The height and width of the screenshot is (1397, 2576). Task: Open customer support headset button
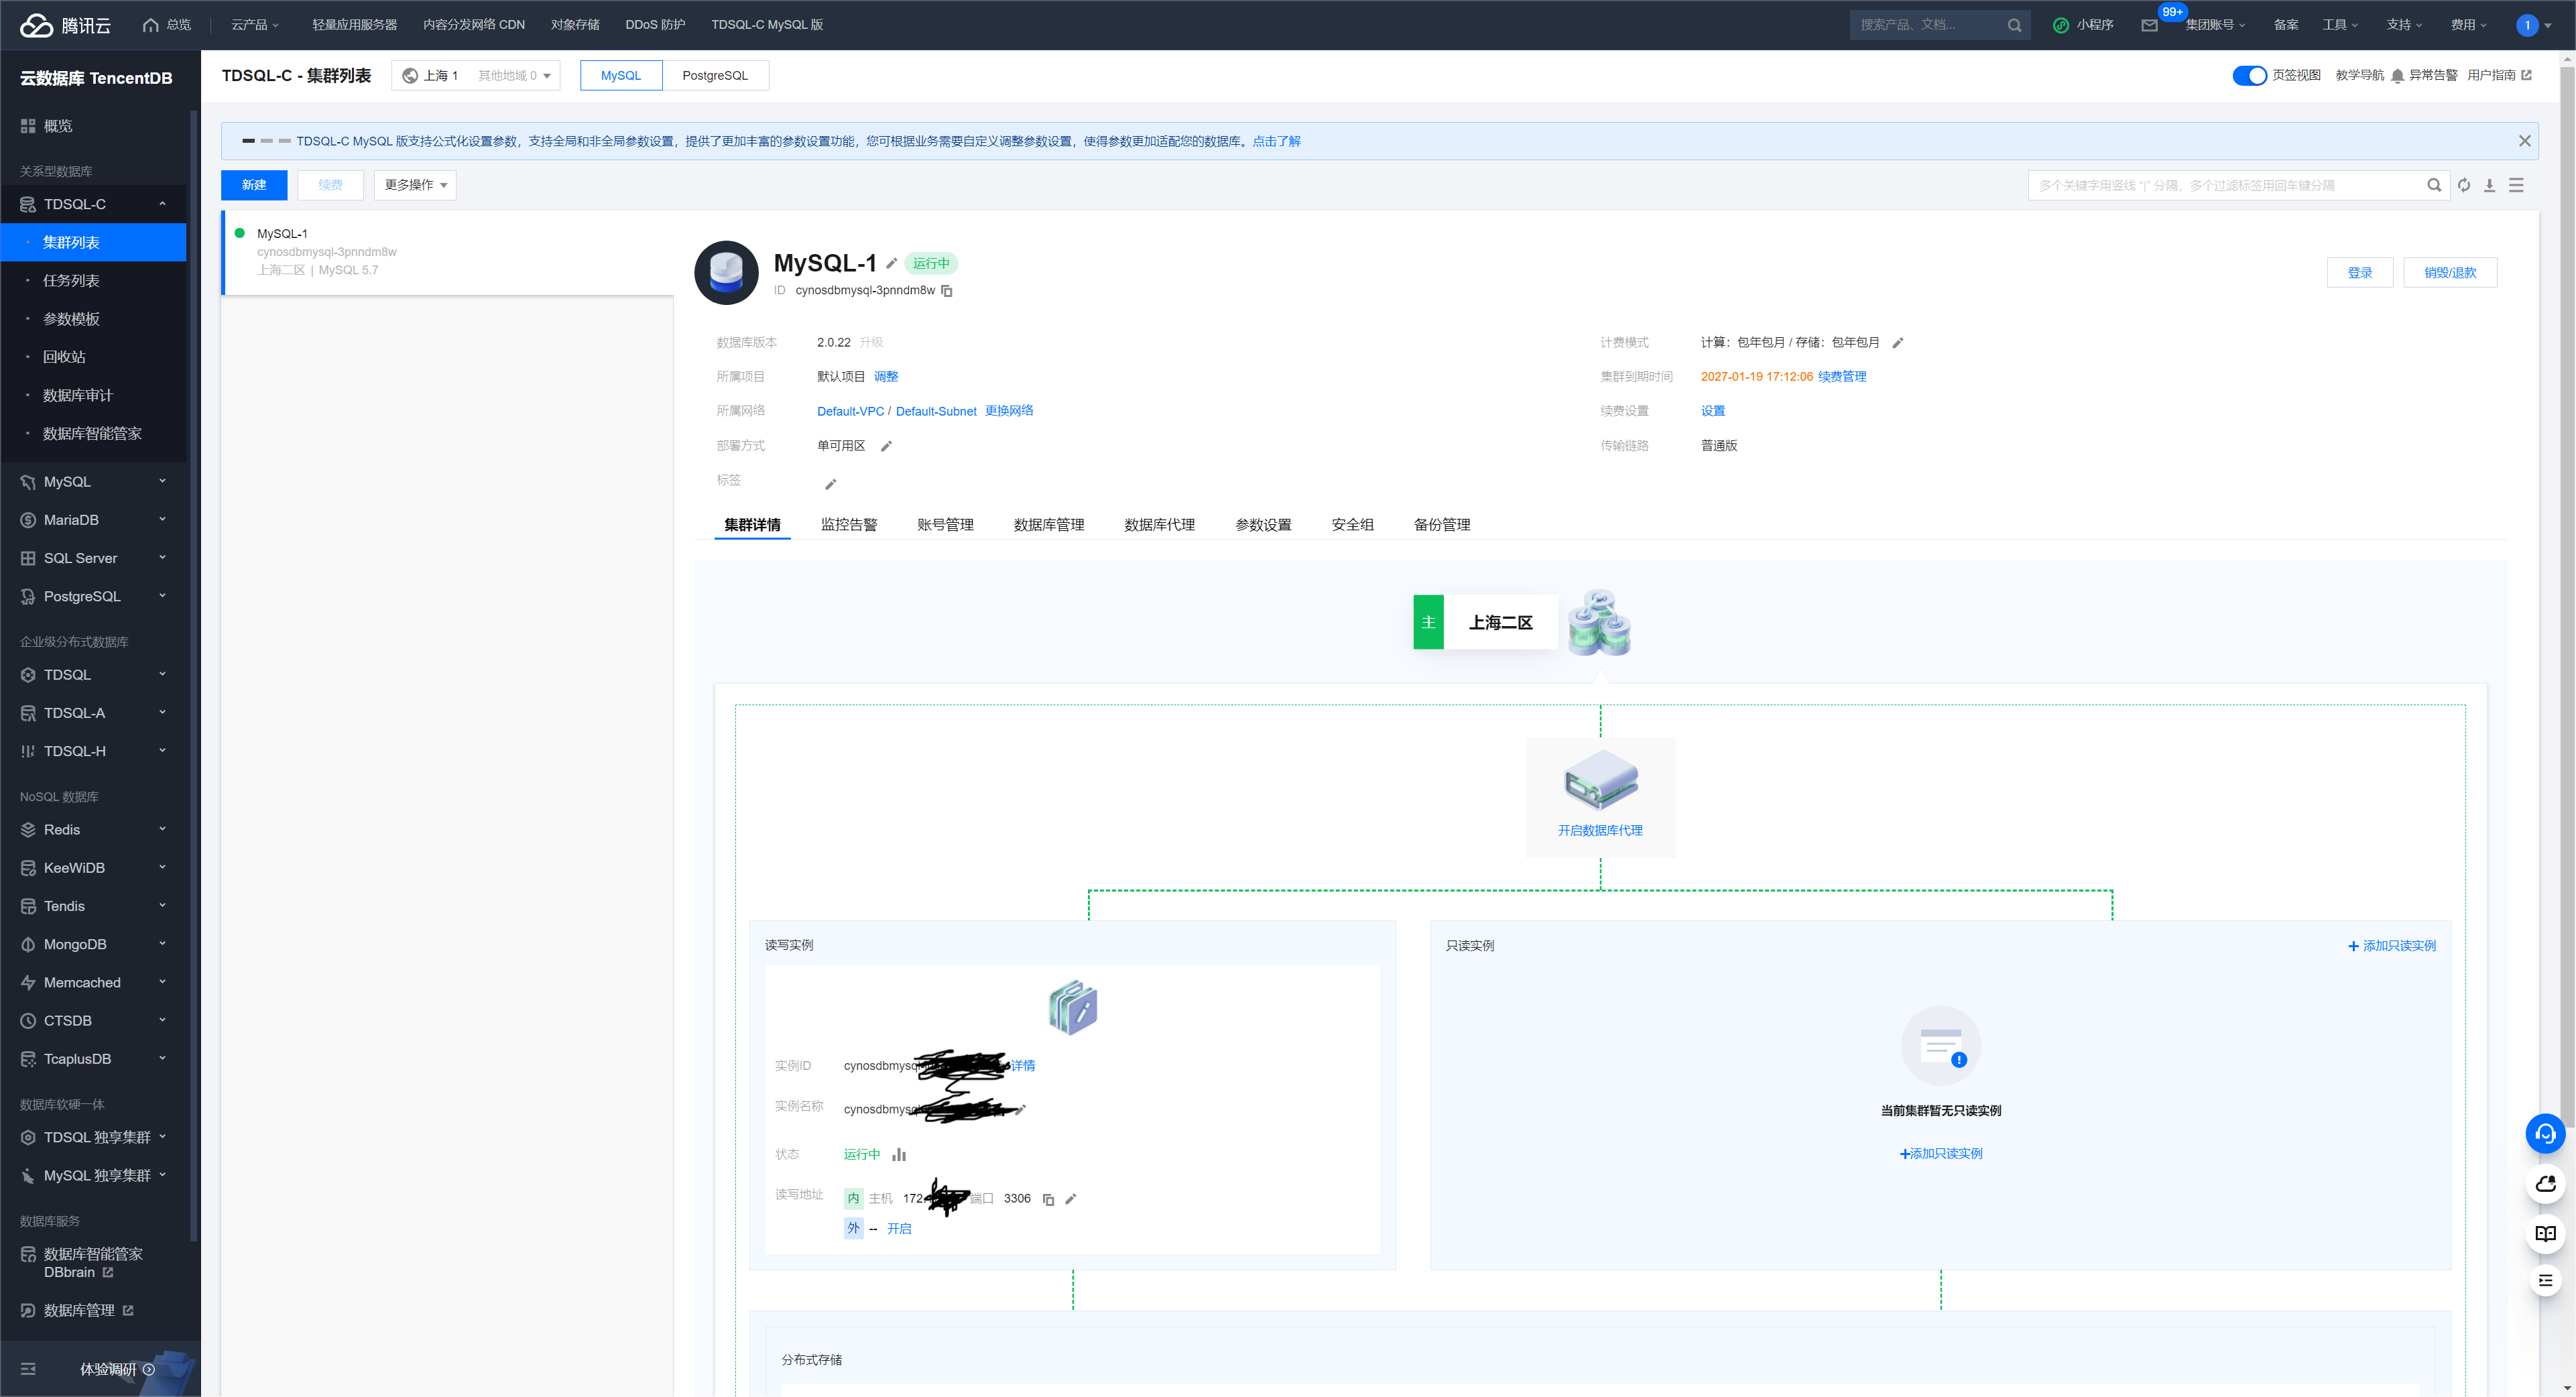(2545, 1133)
